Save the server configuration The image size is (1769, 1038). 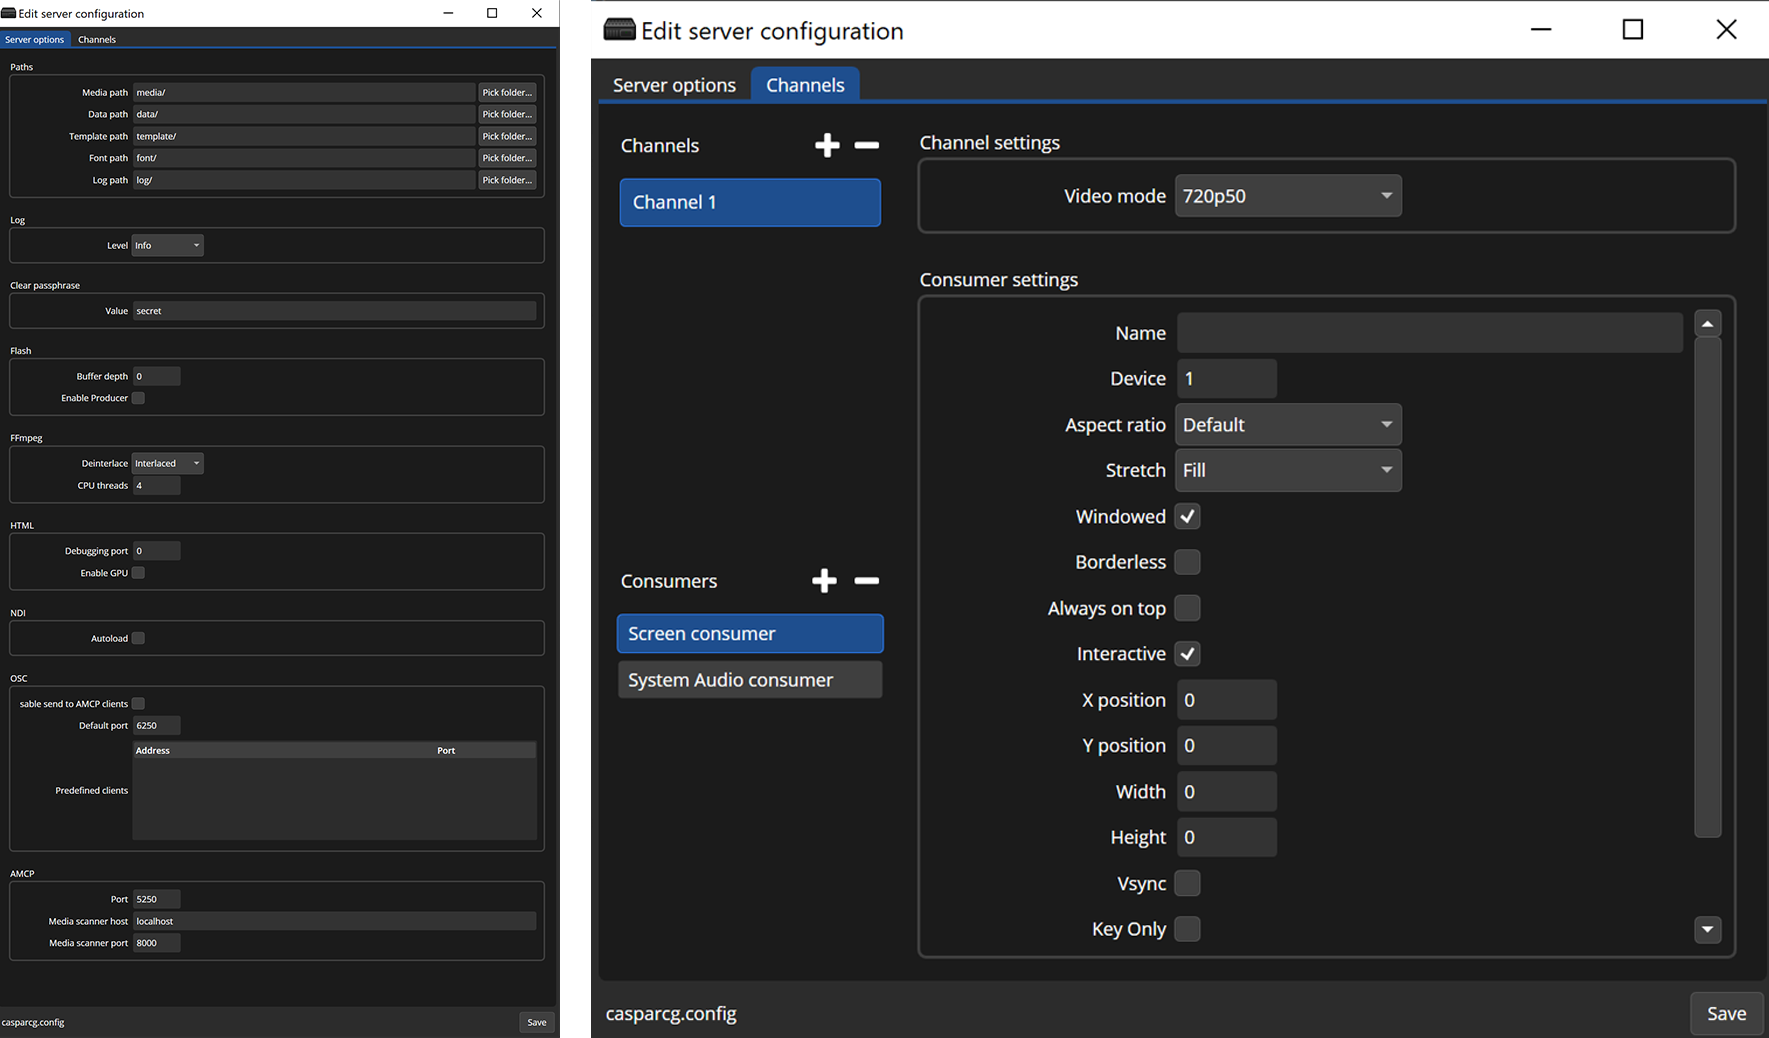click(1726, 1013)
